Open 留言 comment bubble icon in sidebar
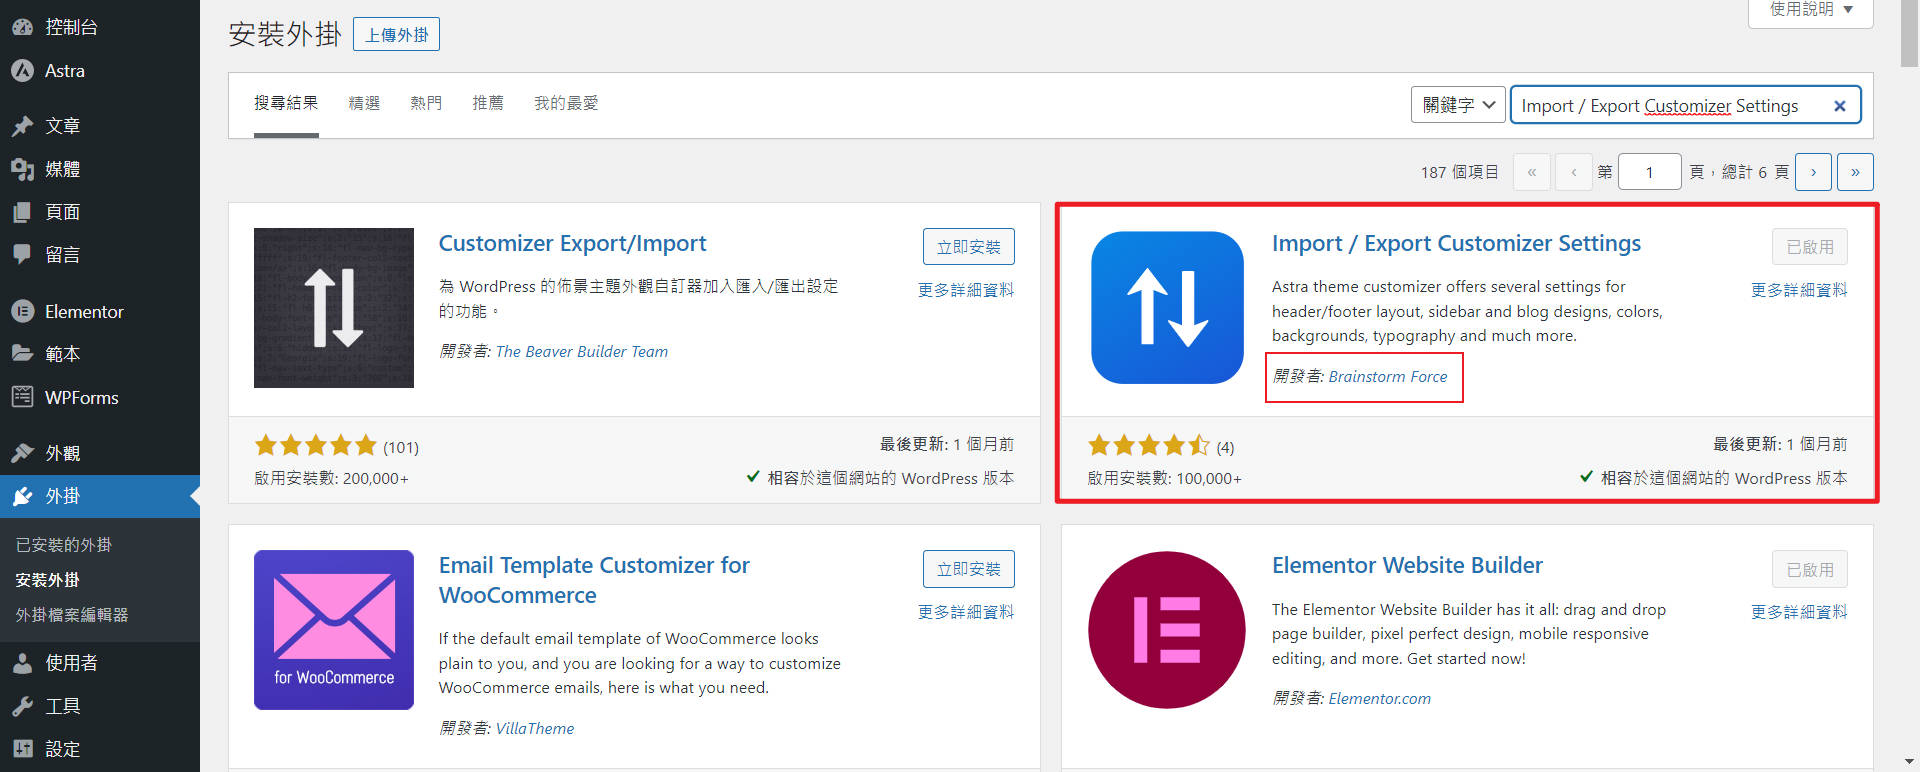Image resolution: width=1920 pixels, height=772 pixels. pos(22,255)
